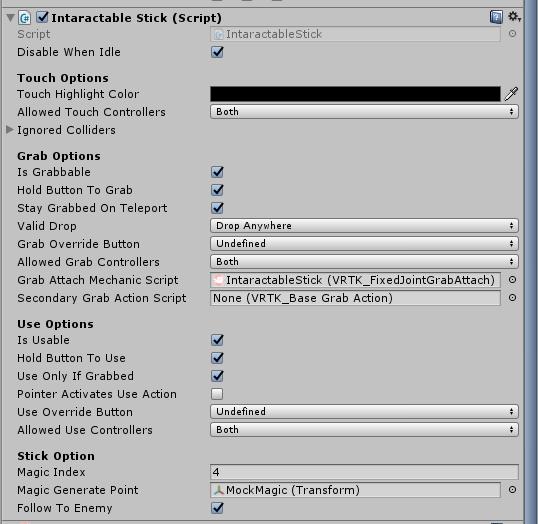Toggle Use Only If Grabbed checkbox

[x=217, y=376]
